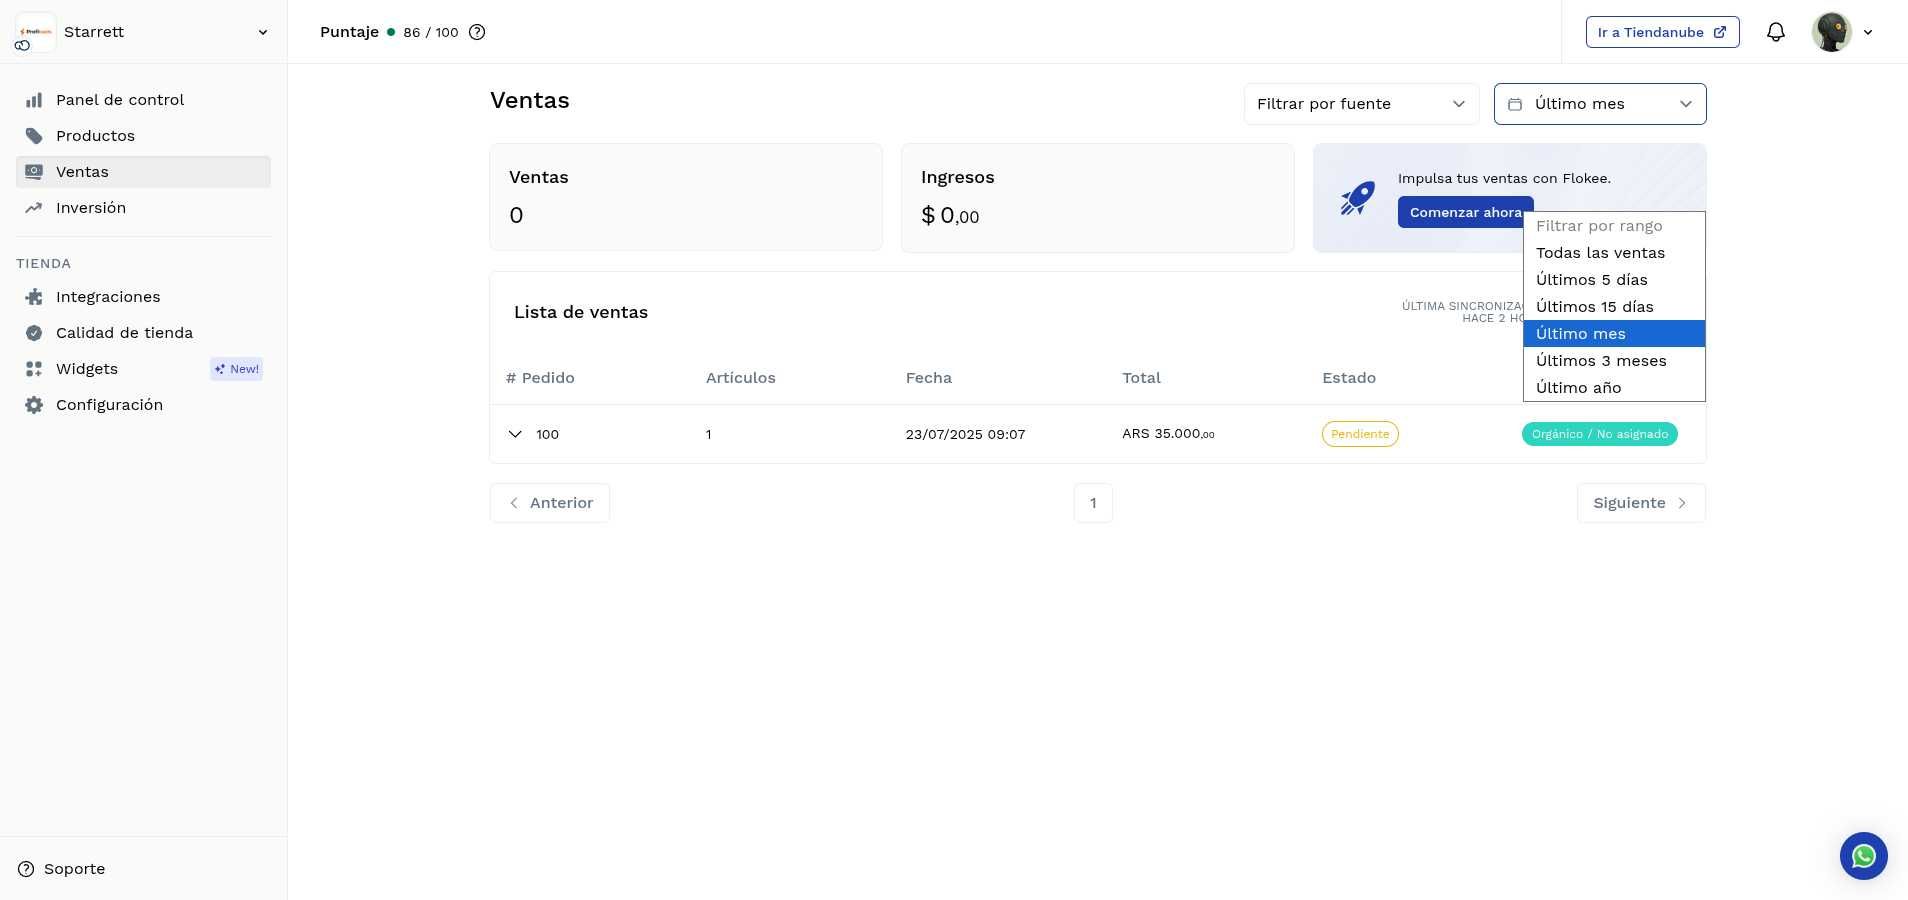Viewport: 1908px width, 900px height.
Task: Click the notifications bell icon
Action: point(1775,32)
